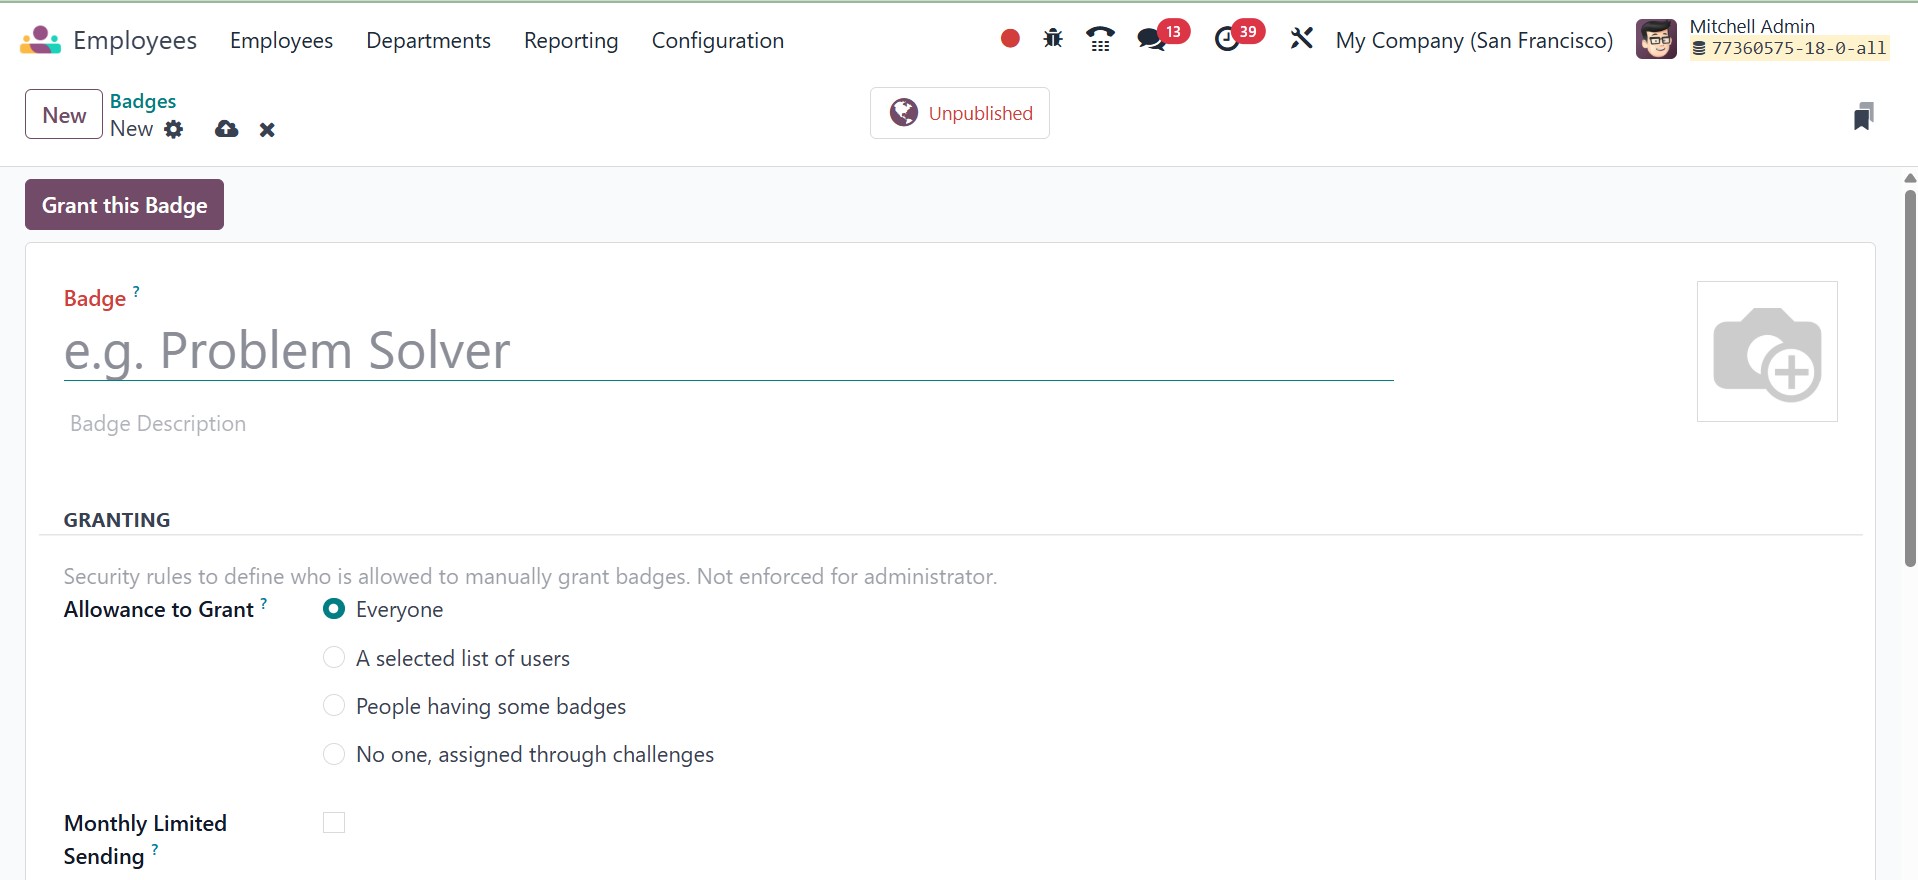Open the Employees menu
Screen dimensions: 1918x880
[281, 40]
